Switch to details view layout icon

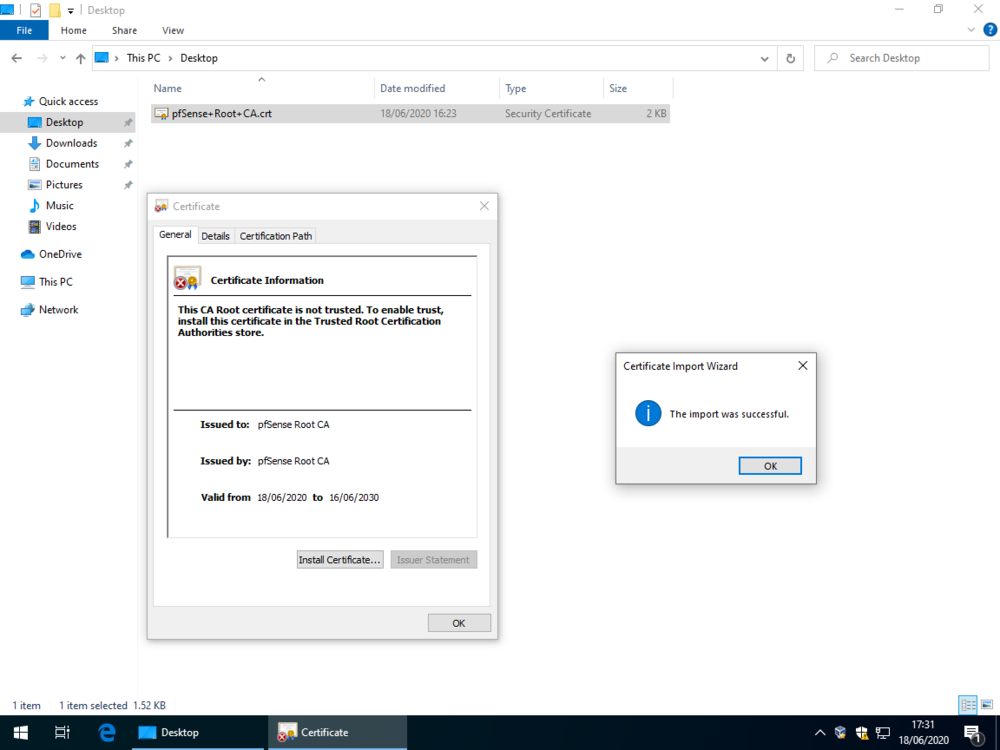coord(968,705)
